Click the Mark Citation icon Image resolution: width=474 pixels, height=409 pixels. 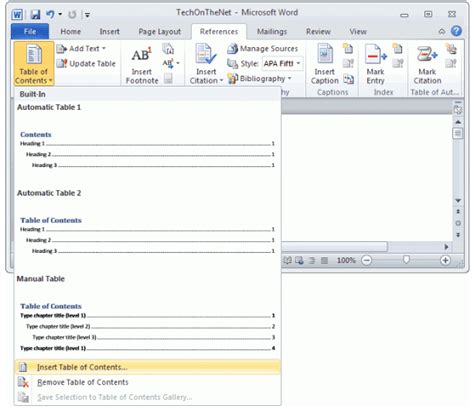click(427, 54)
